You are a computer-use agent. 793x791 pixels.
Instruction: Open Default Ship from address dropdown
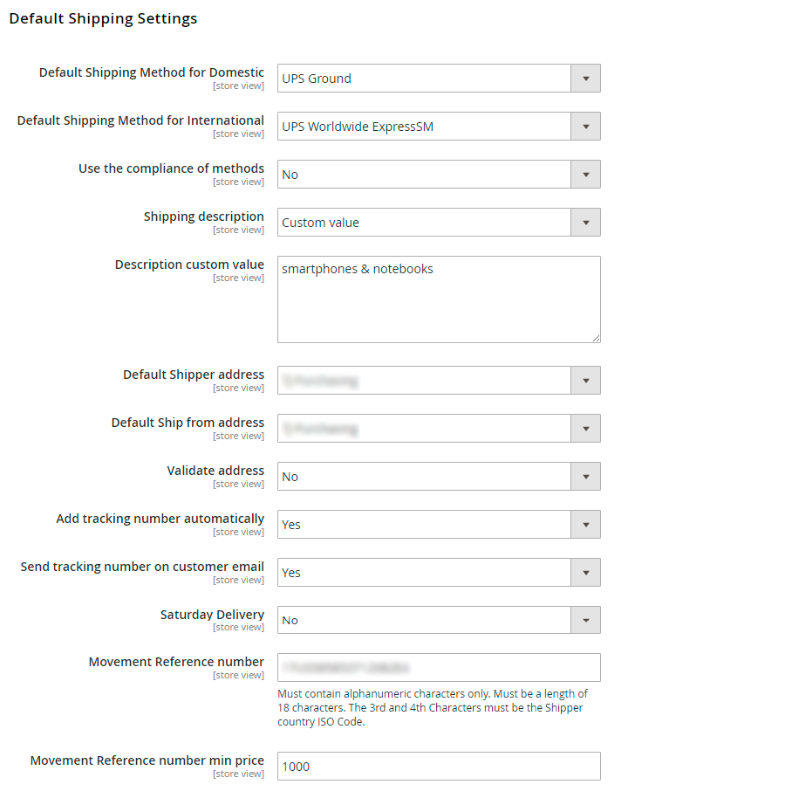[x=585, y=428]
